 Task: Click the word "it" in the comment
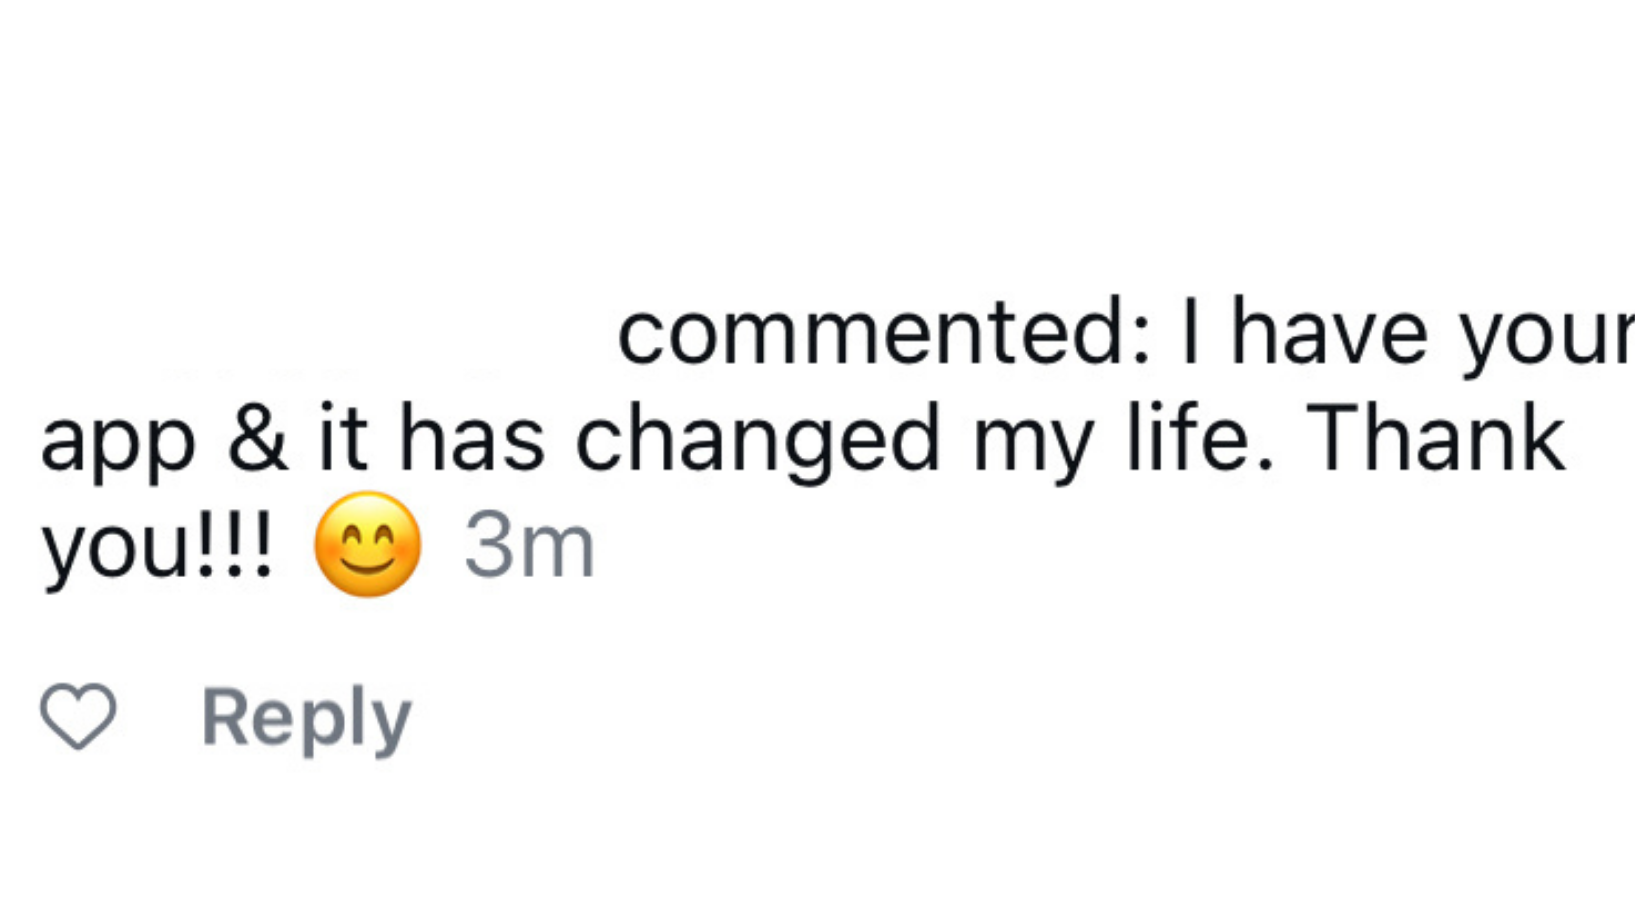point(343,438)
